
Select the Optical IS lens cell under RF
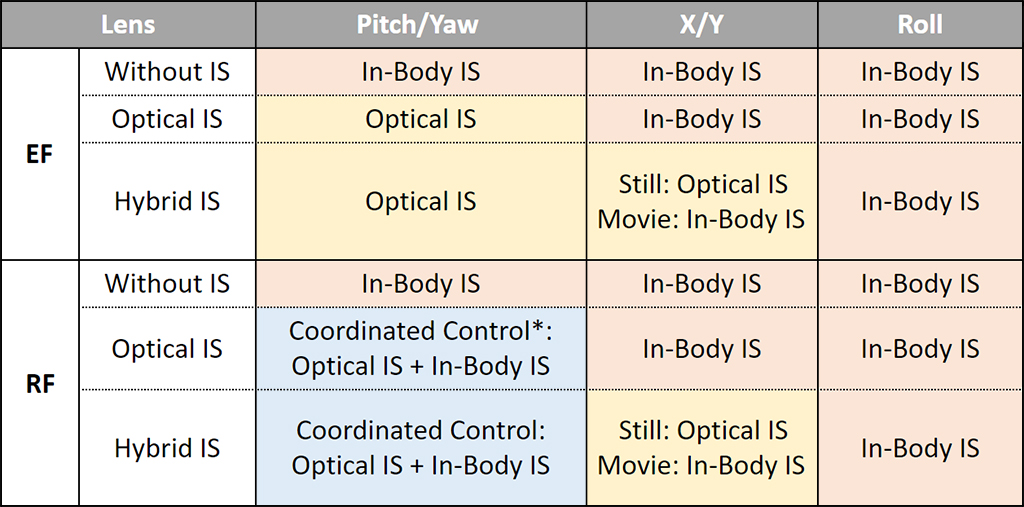pyautogui.click(x=167, y=349)
